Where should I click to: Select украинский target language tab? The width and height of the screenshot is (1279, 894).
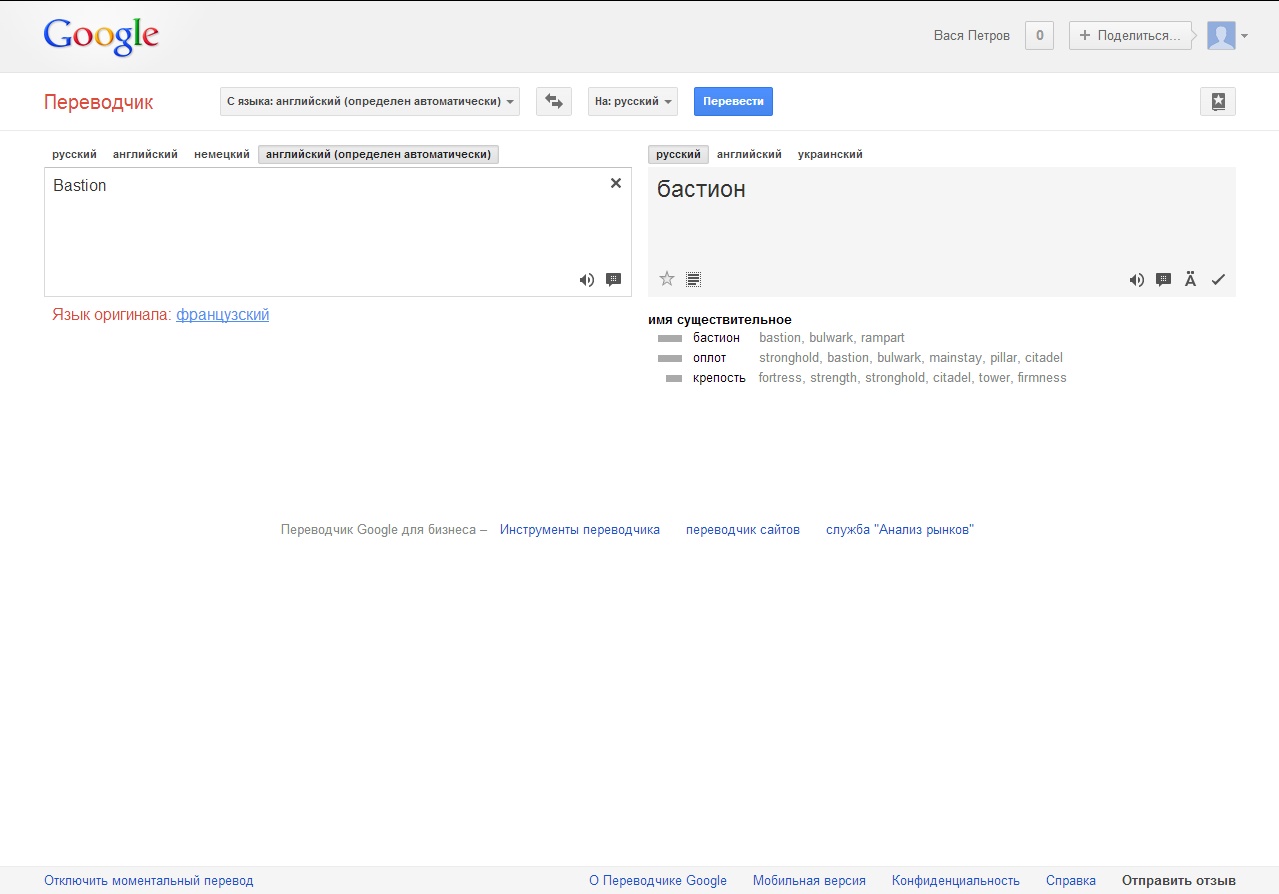click(830, 154)
